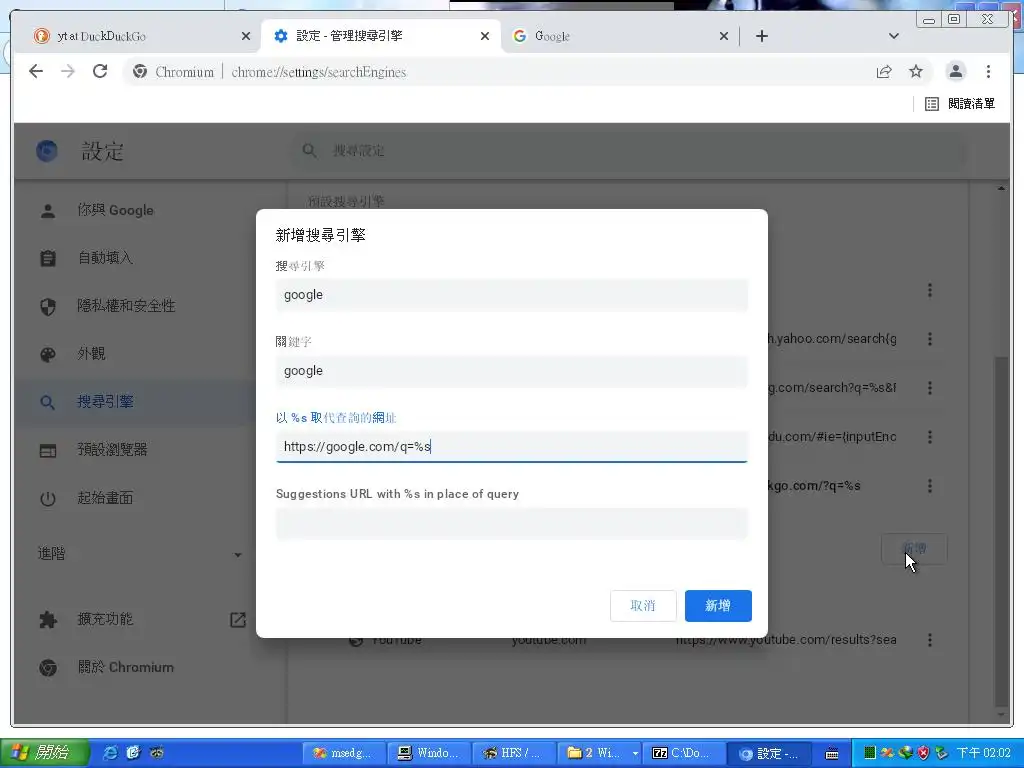Close the settings tab
1024x768 pixels.
pyautogui.click(x=485, y=36)
